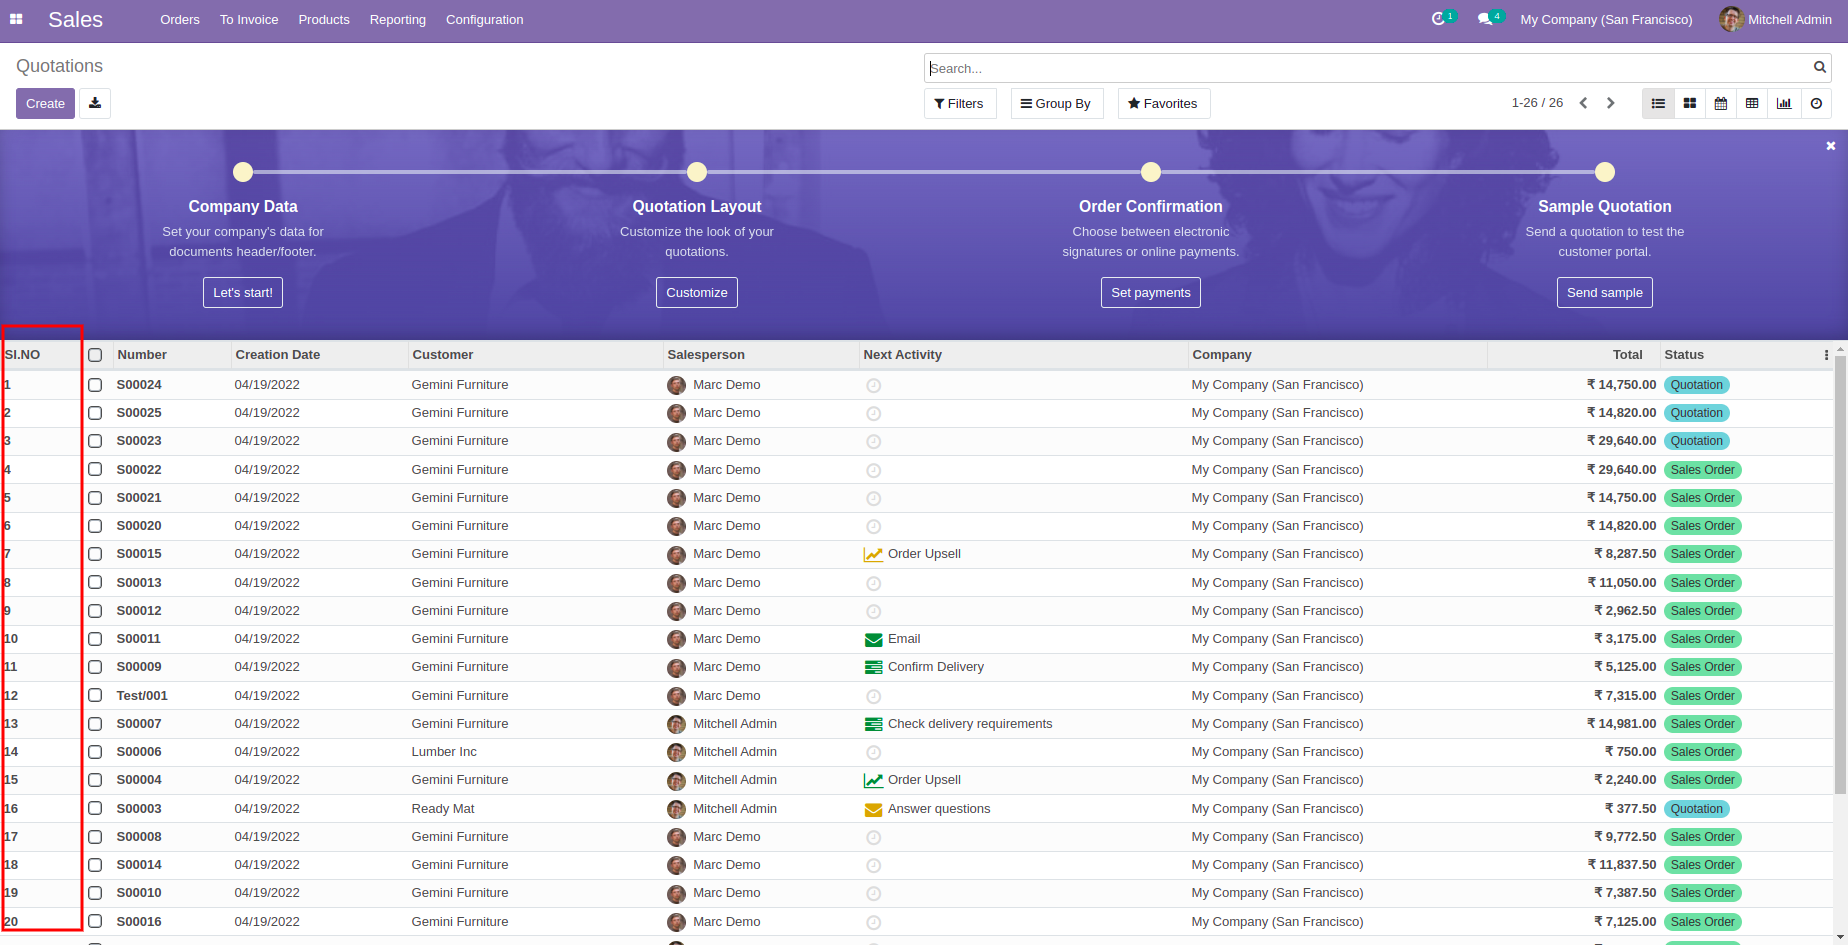Viewport: 1848px width, 945px height.
Task: Open the Favorites dropdown
Action: (x=1163, y=103)
